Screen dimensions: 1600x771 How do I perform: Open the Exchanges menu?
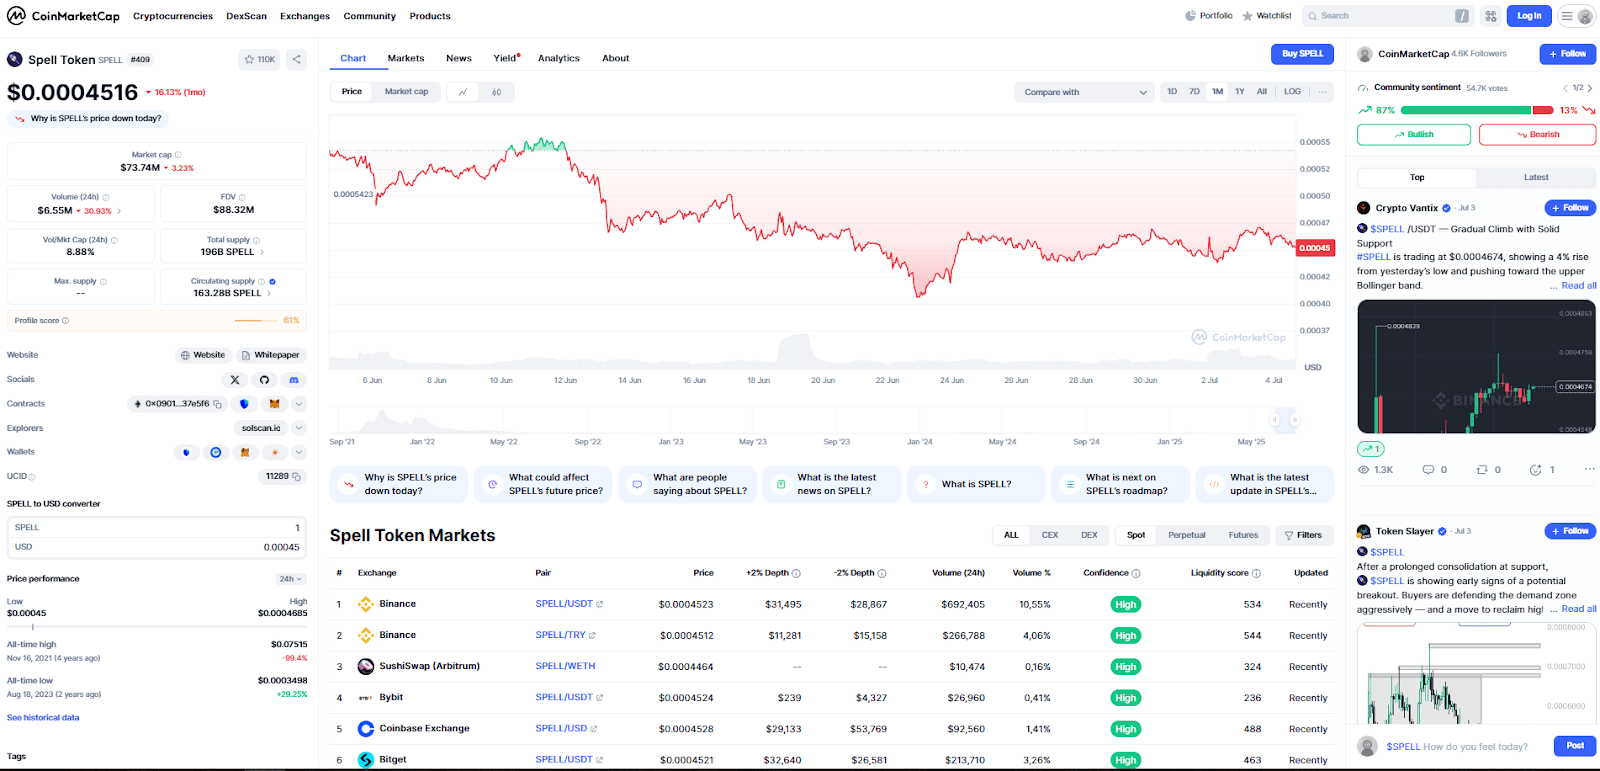pos(305,16)
